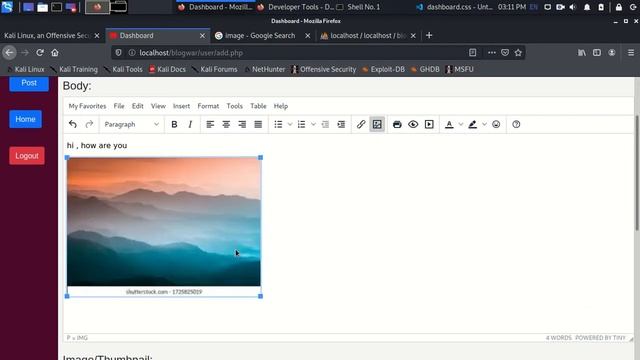The image size is (640, 360).
Task: Bookmark this page with the star
Action: click(x=518, y=53)
